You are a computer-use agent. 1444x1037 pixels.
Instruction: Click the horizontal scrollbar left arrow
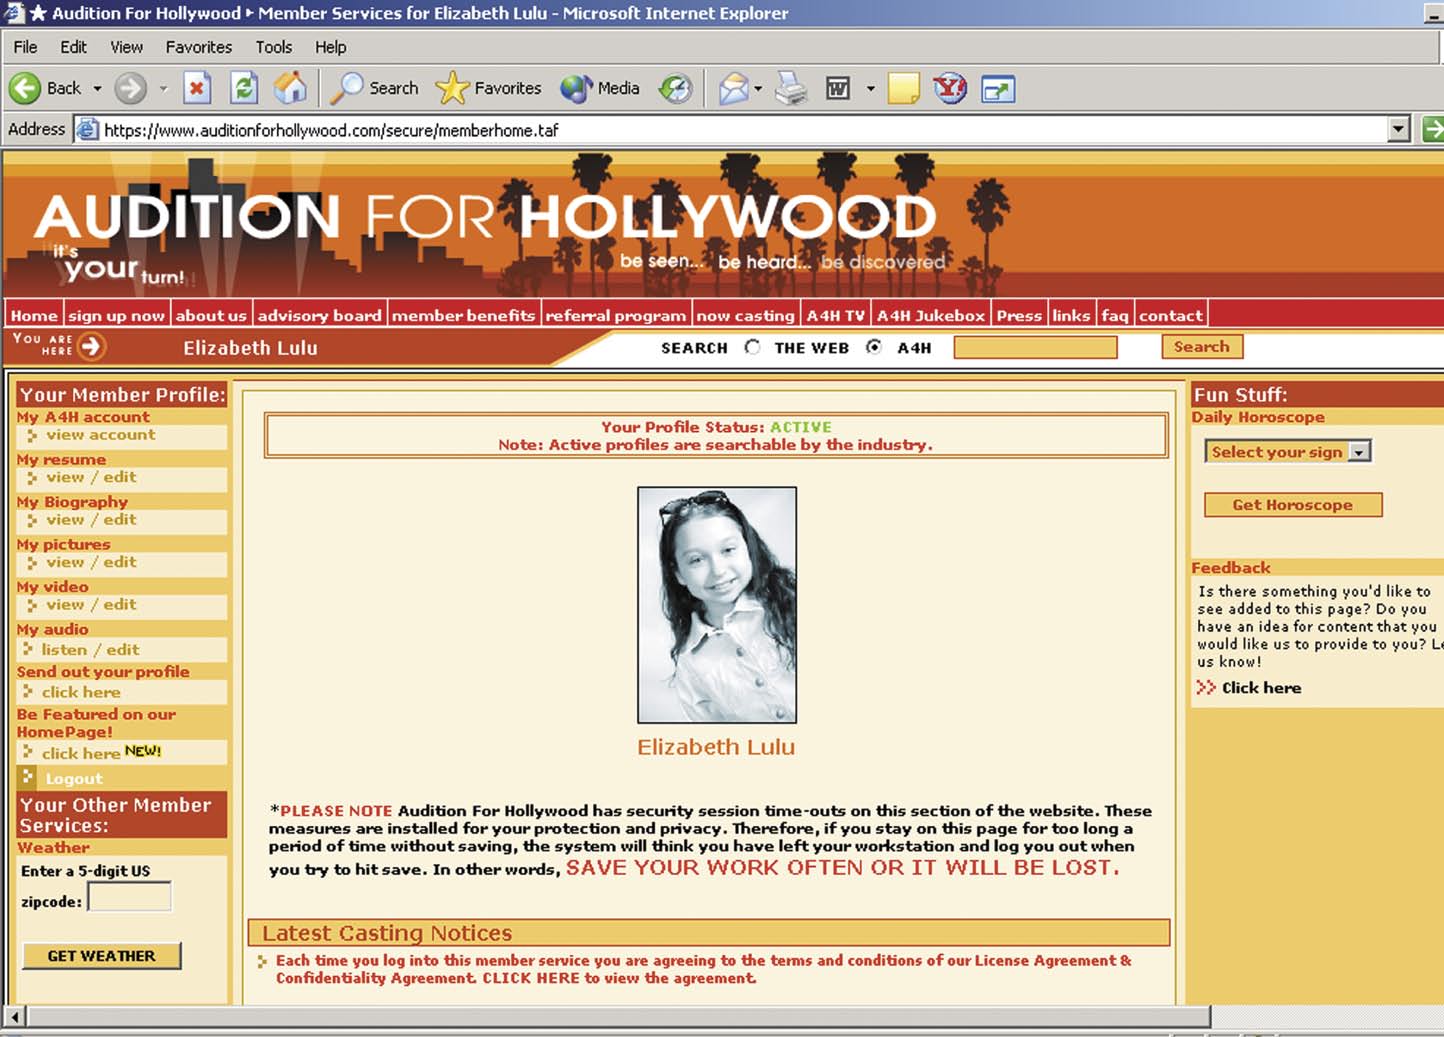pyautogui.click(x=14, y=1017)
